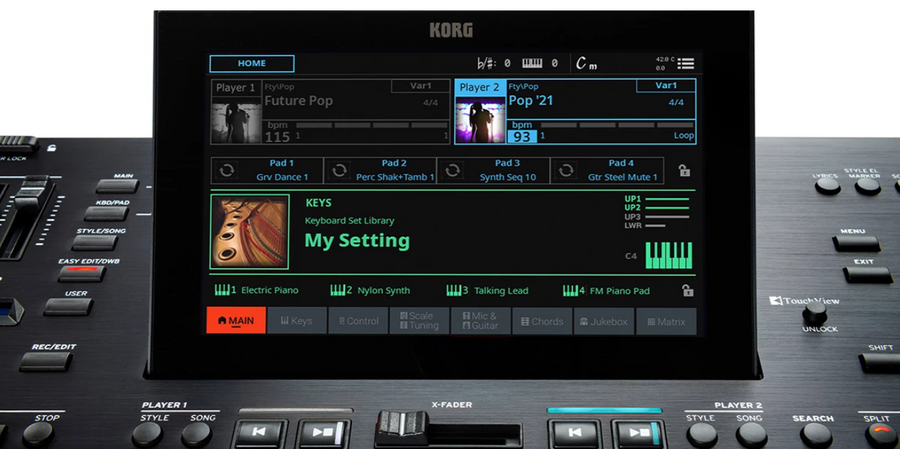This screenshot has width=900, height=449.
Task: Open the Player 2 style thumbnail
Action: coord(480,119)
